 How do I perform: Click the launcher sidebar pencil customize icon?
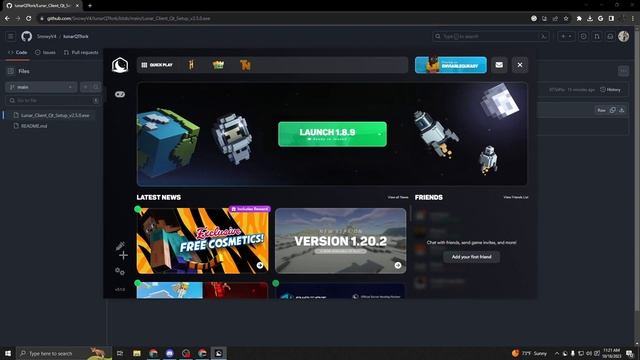[x=120, y=245]
